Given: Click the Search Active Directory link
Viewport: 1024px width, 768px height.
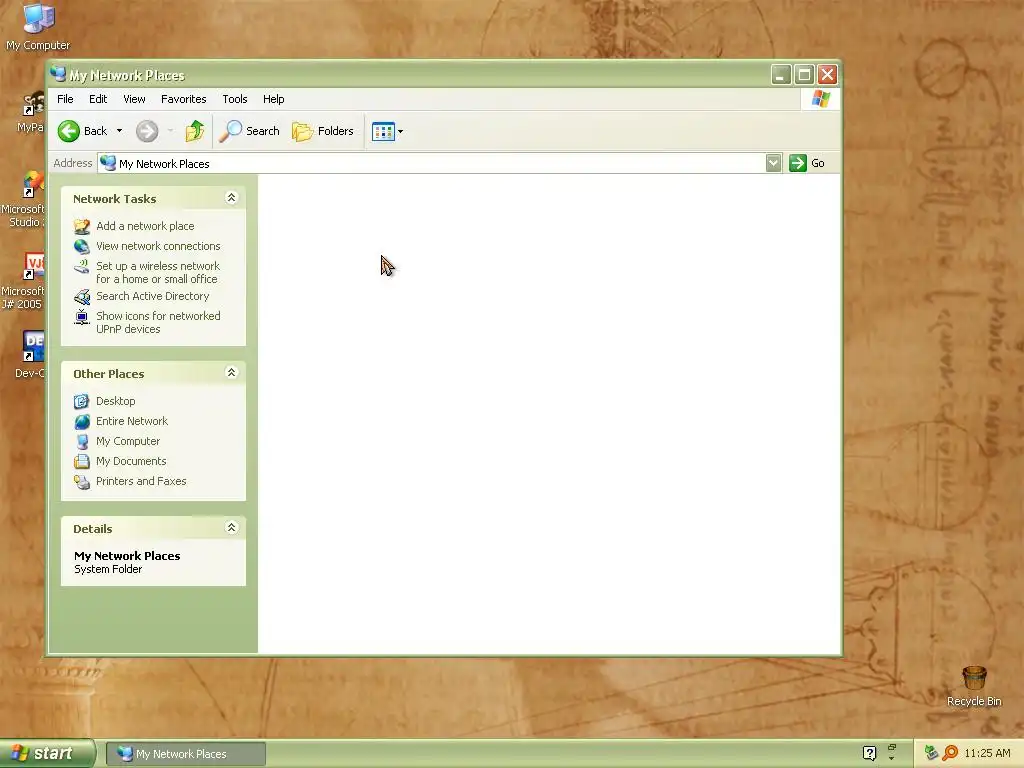Looking at the screenshot, I should pyautogui.click(x=152, y=296).
